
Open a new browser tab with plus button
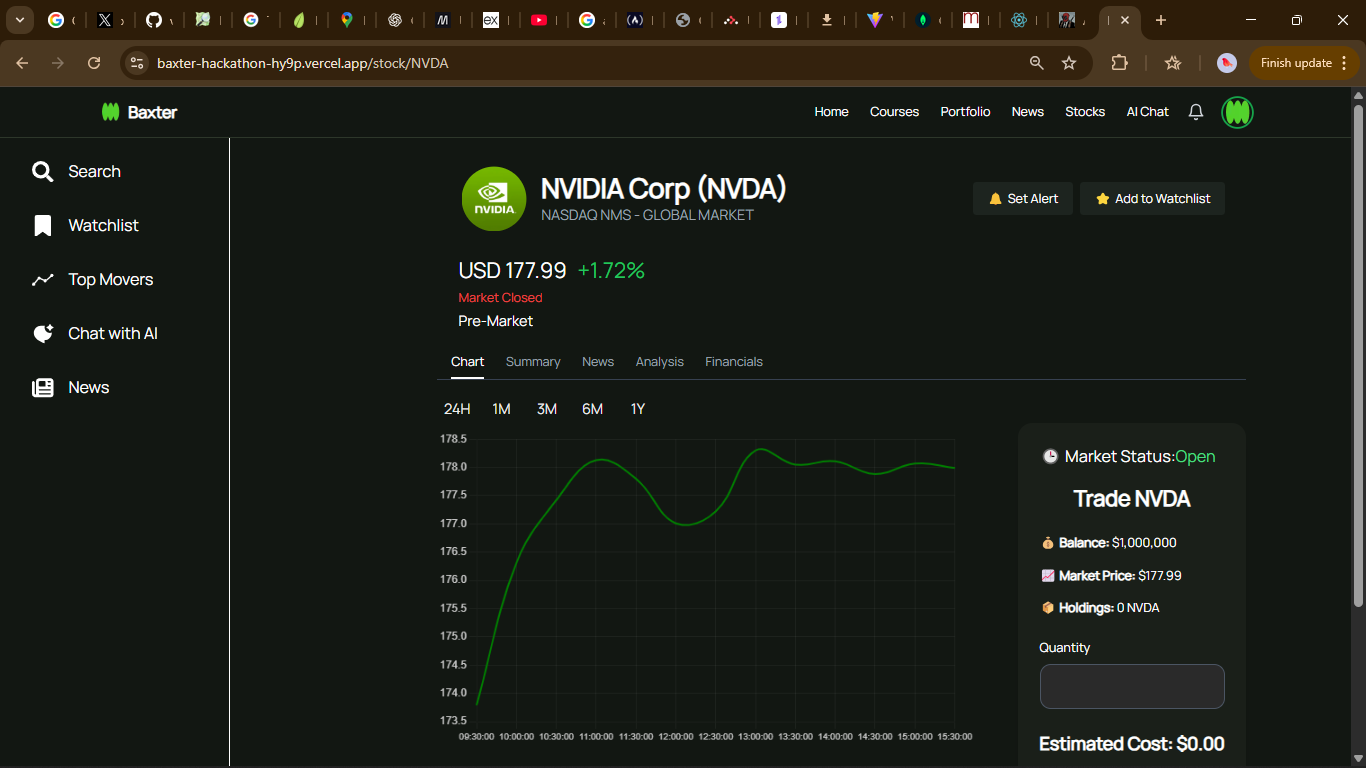(1161, 20)
